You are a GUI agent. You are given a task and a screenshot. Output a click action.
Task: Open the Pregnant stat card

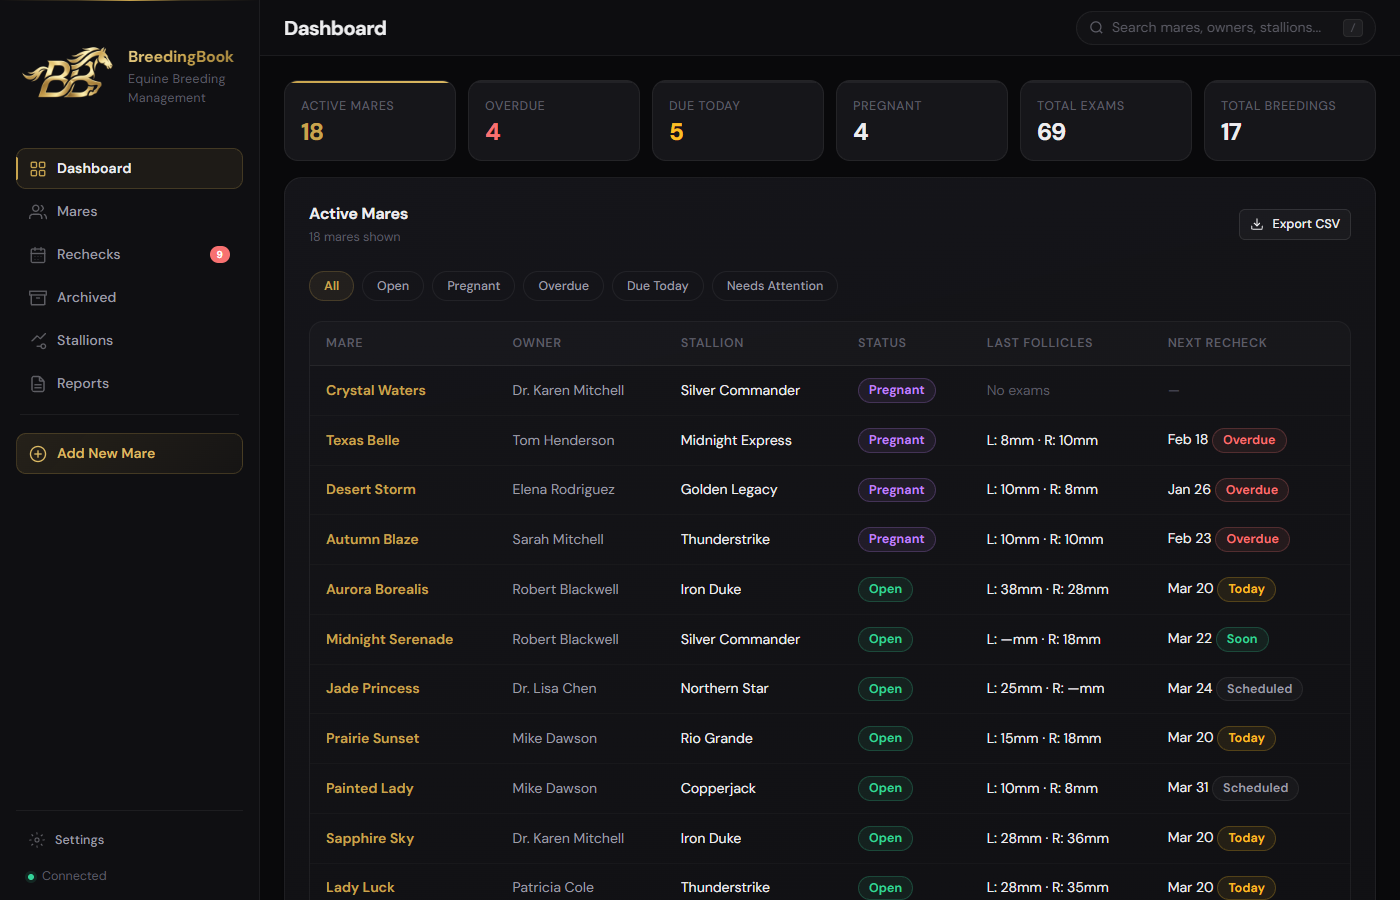coord(922,121)
